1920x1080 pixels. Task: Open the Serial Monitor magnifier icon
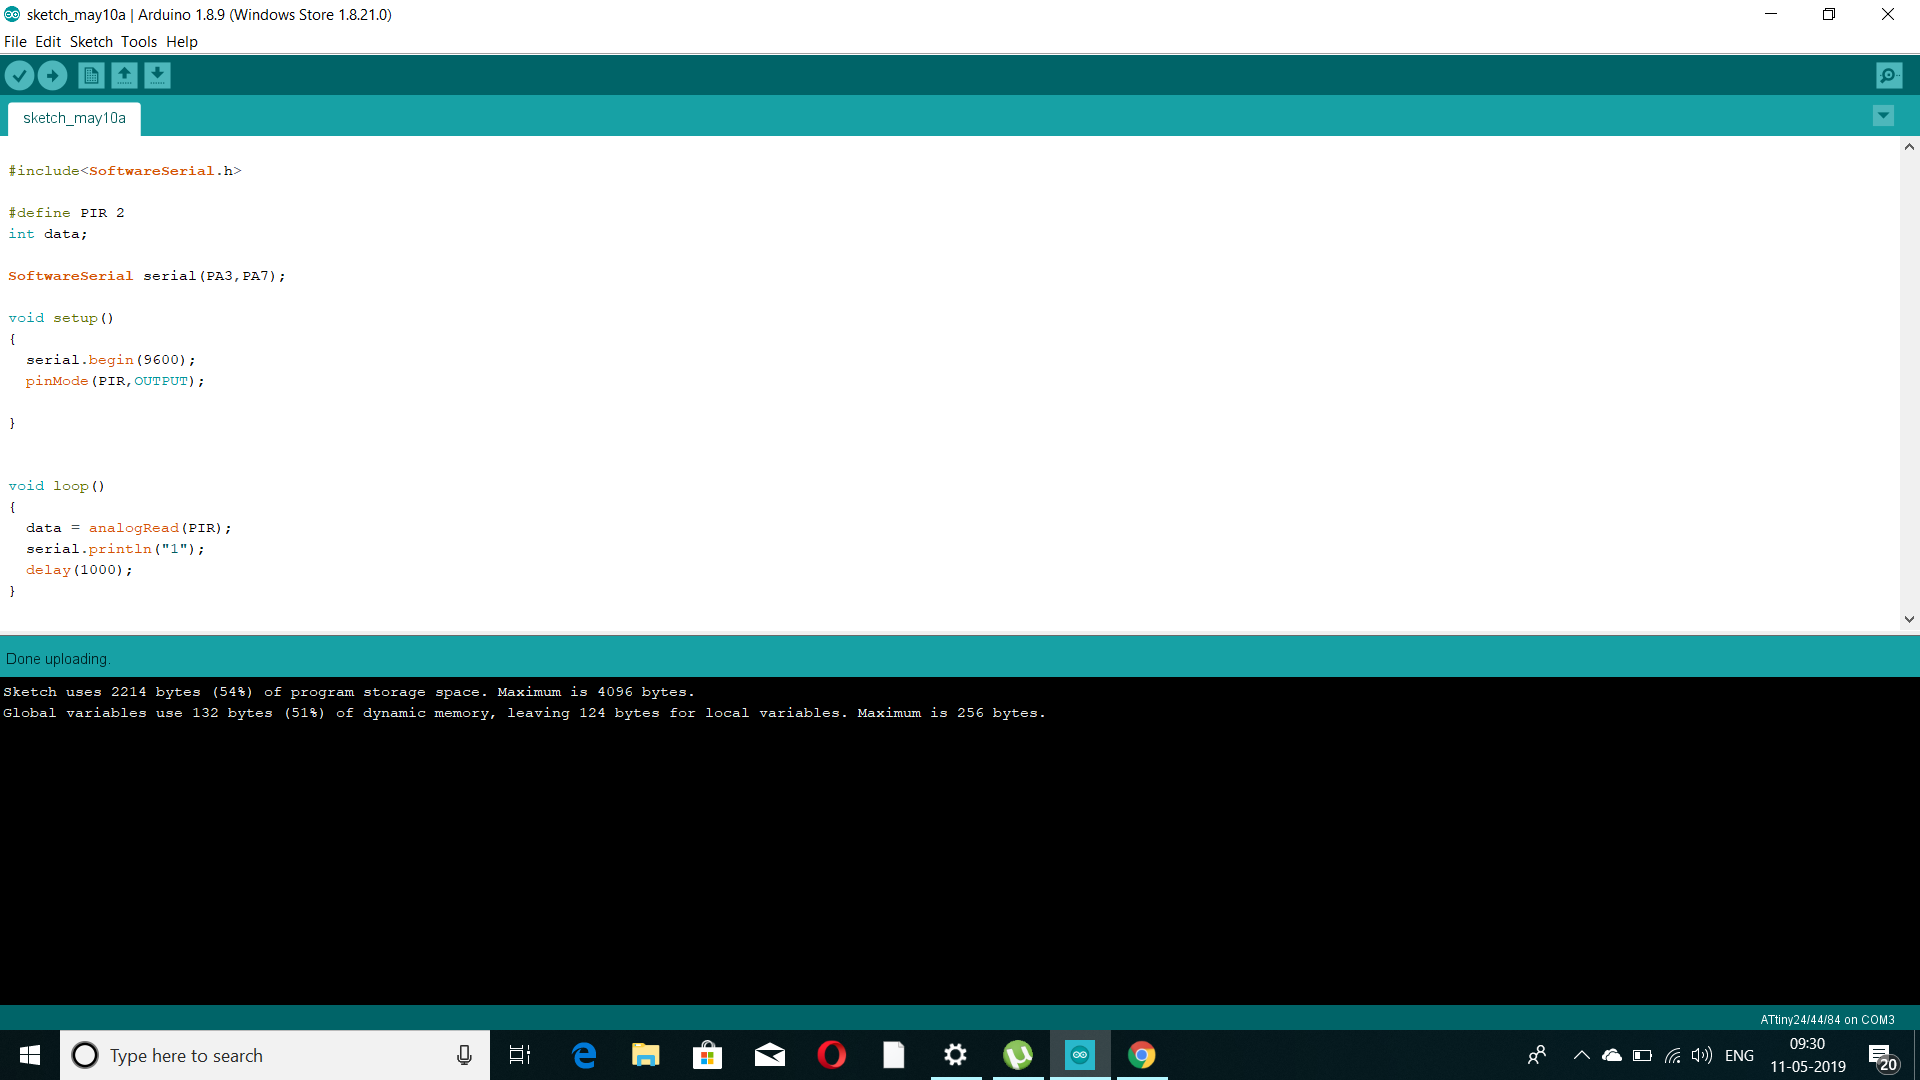coord(1889,75)
